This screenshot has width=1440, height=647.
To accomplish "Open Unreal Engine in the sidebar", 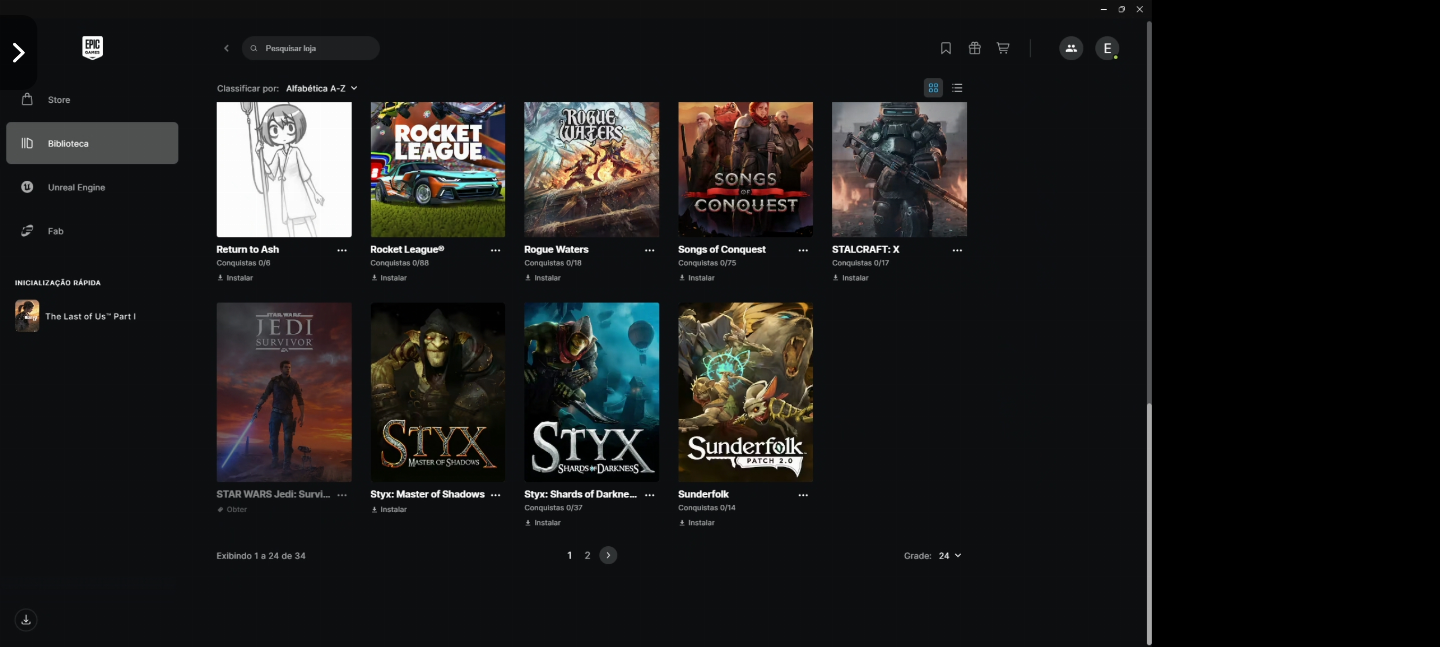I will click(x=92, y=188).
